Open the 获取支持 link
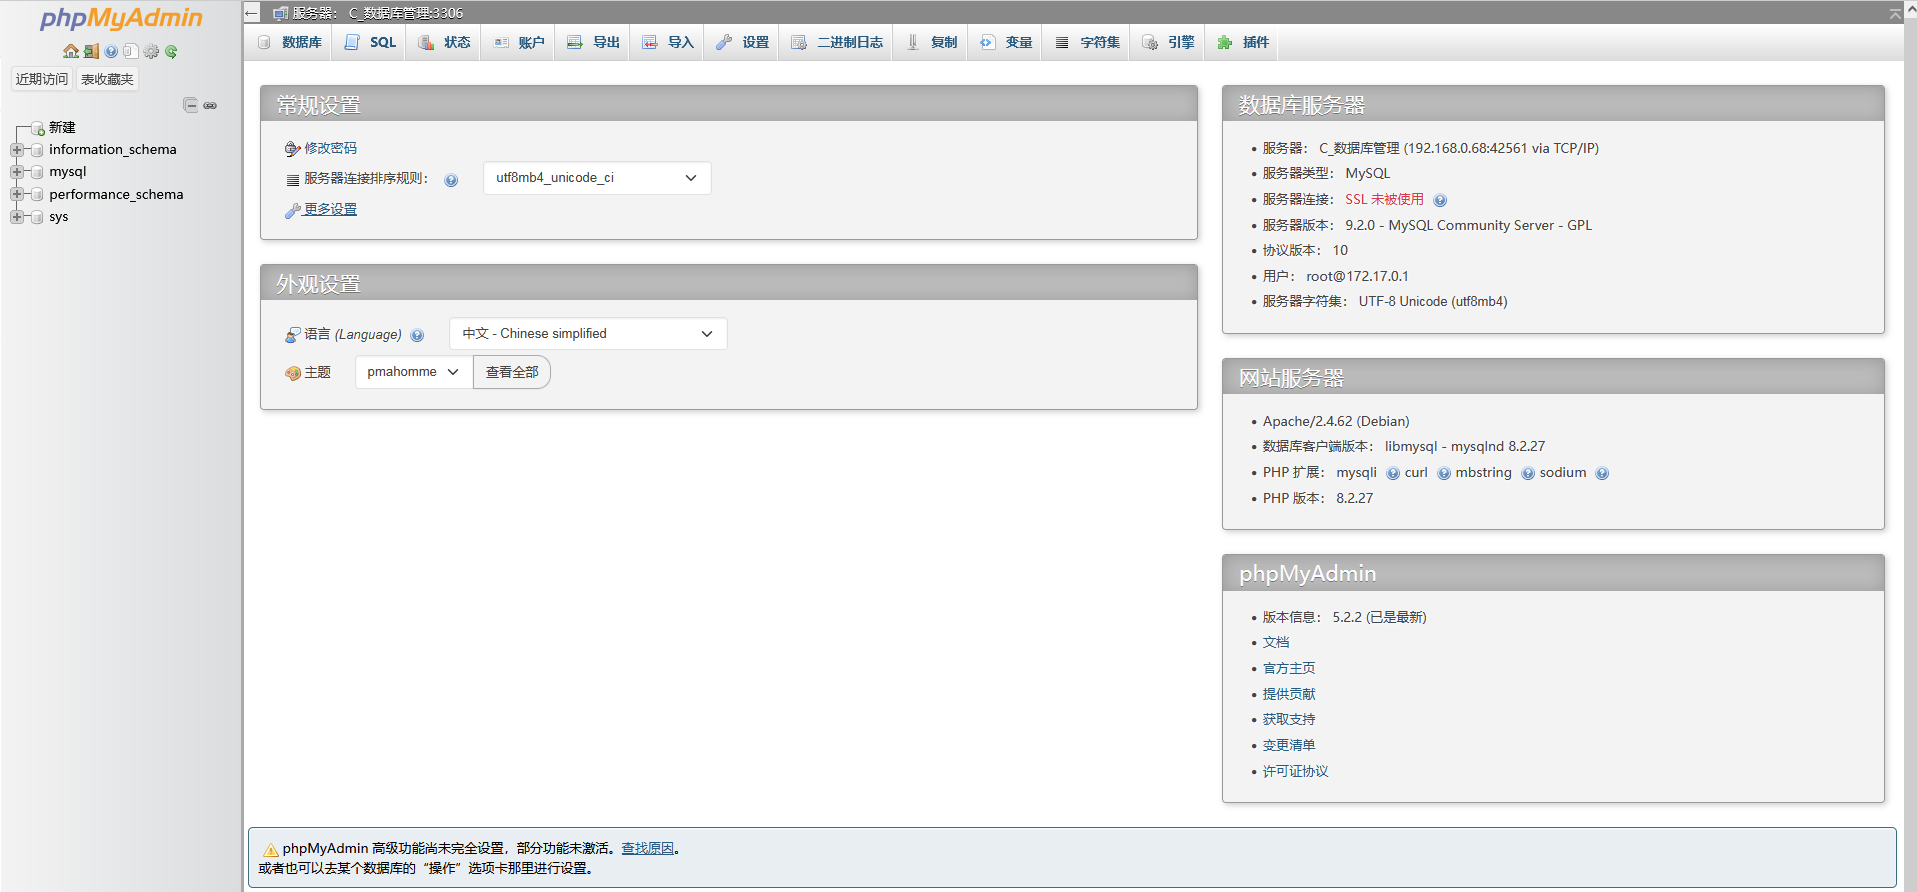Image resolution: width=1917 pixels, height=892 pixels. 1289,719
